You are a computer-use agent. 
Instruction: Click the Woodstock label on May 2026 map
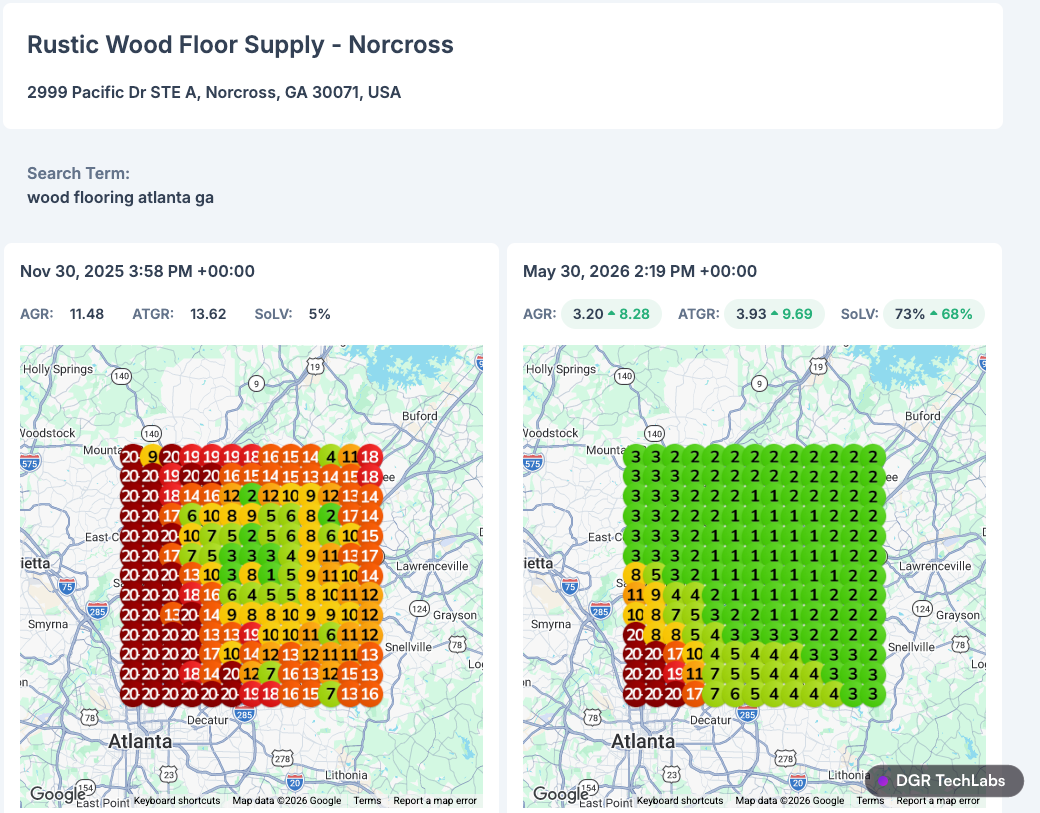pyautogui.click(x=551, y=432)
